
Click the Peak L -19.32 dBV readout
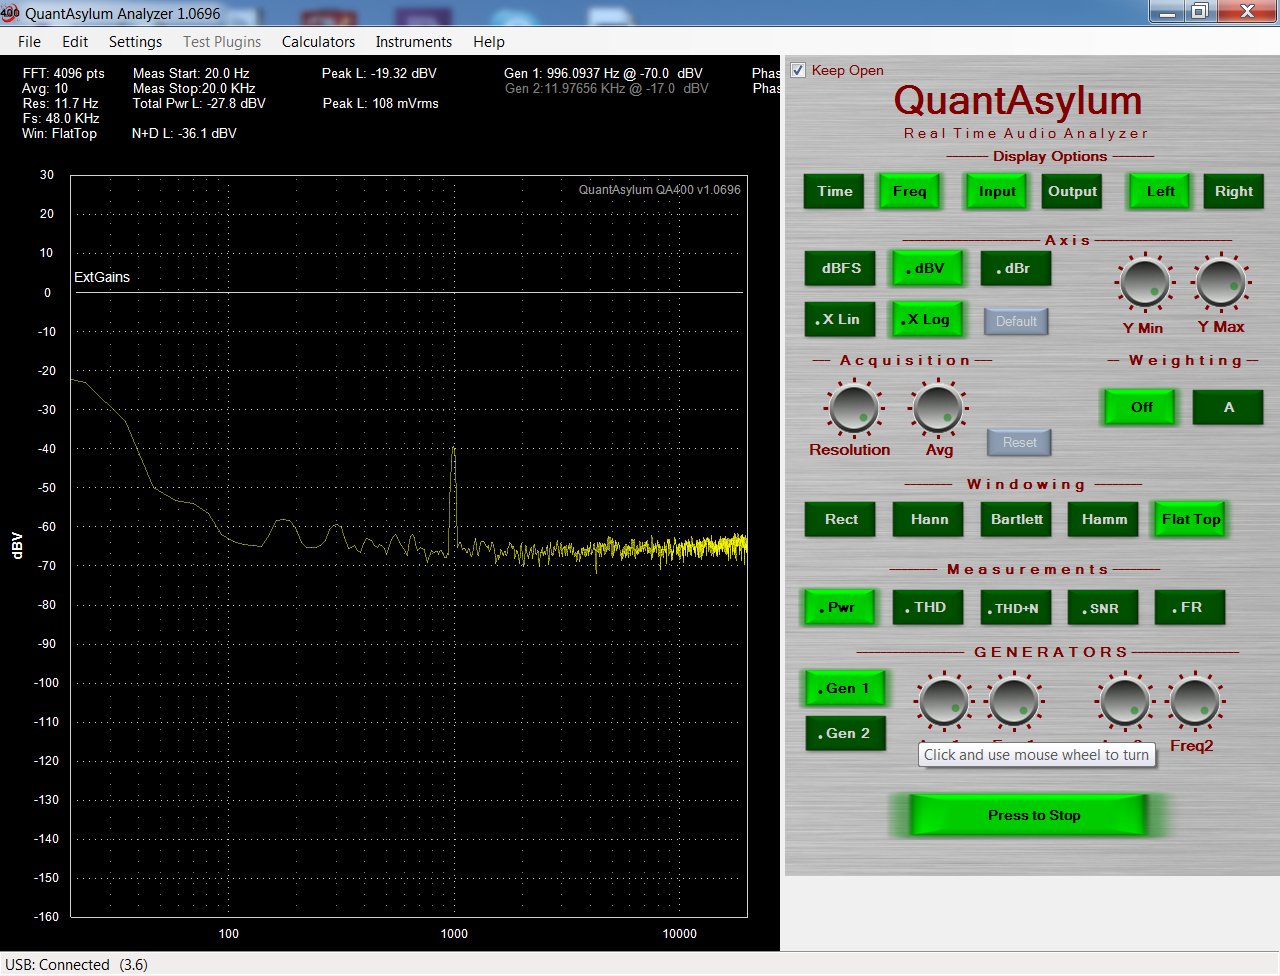click(x=379, y=73)
